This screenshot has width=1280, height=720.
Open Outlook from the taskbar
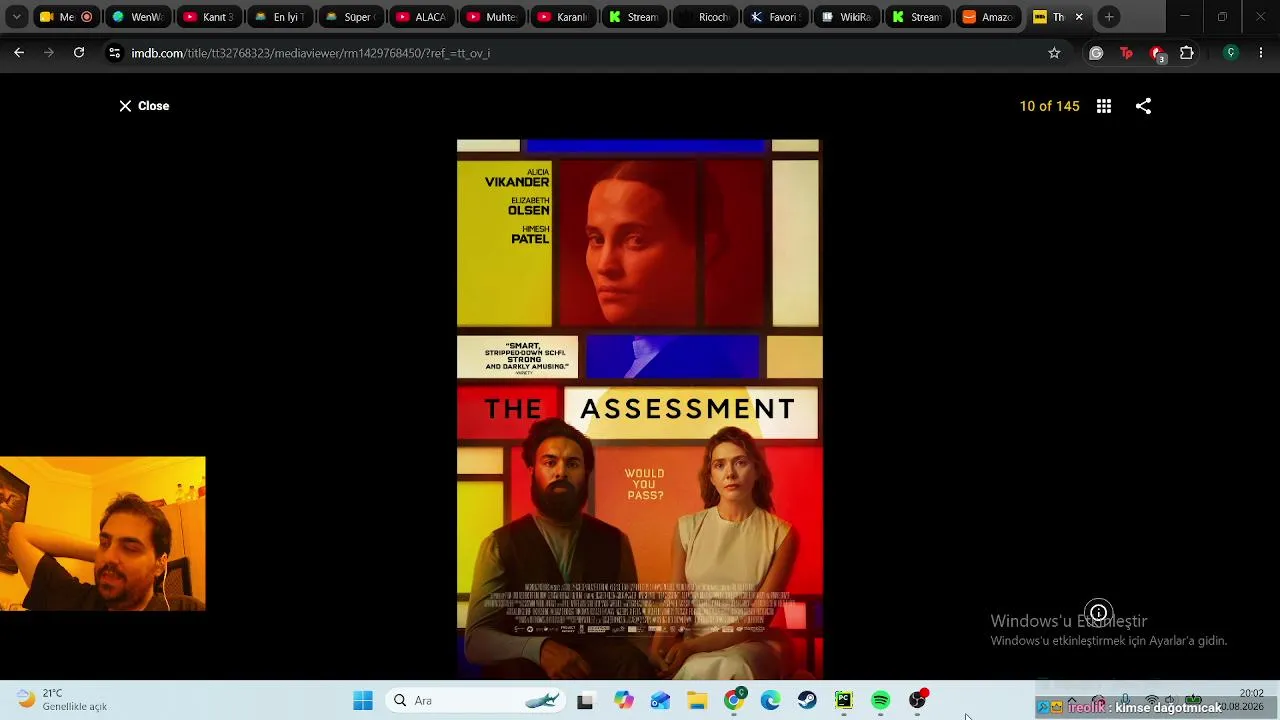point(660,701)
